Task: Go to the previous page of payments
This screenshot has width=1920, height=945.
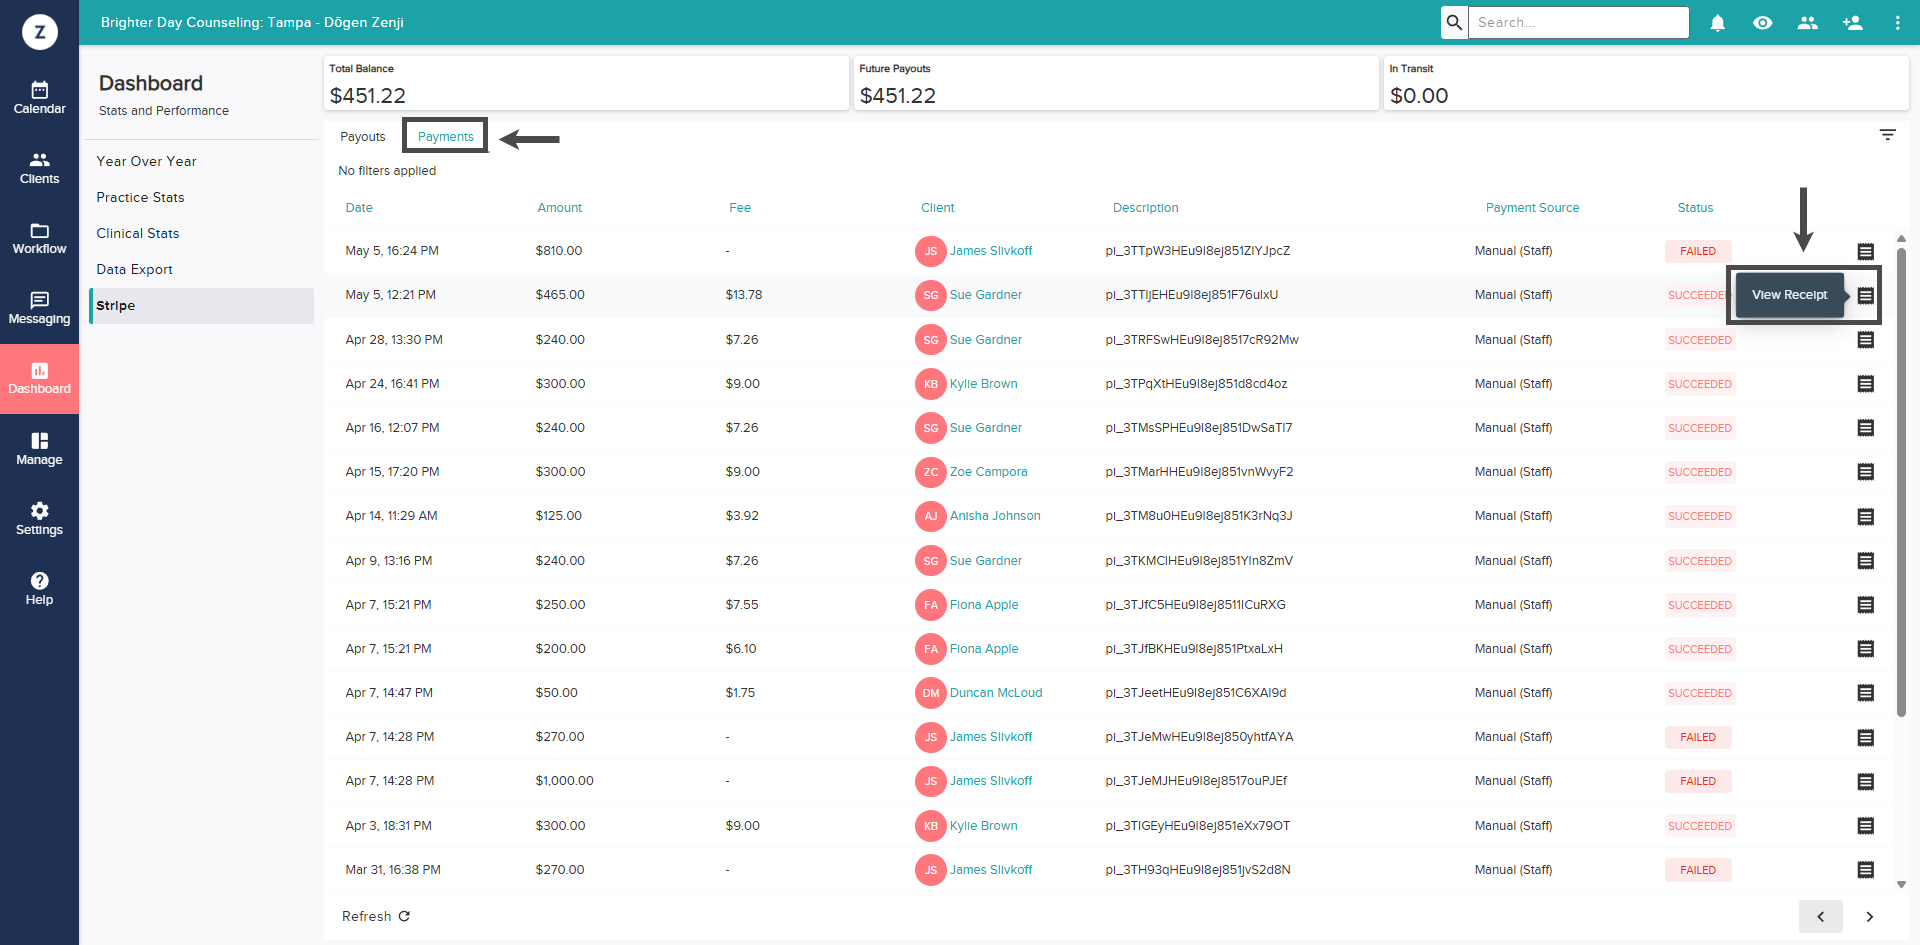Action: tap(1821, 916)
